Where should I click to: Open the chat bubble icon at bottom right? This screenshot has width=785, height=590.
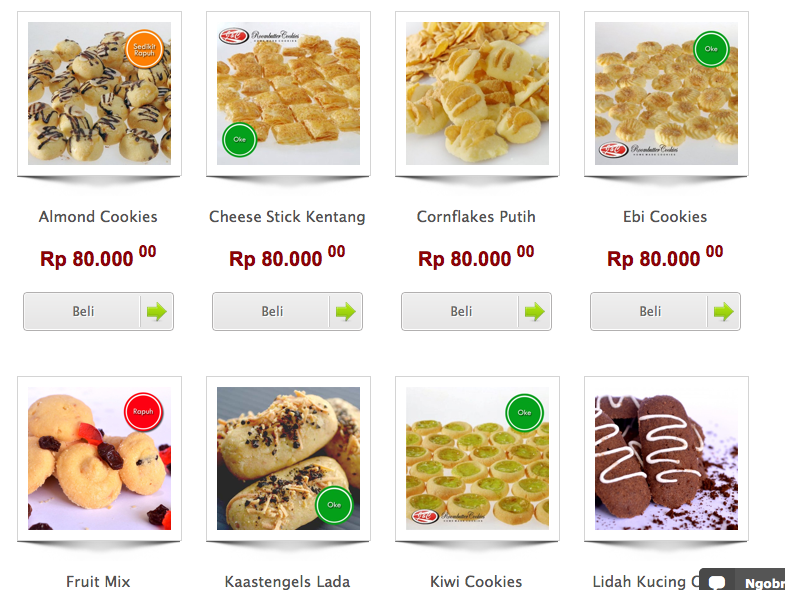717,582
